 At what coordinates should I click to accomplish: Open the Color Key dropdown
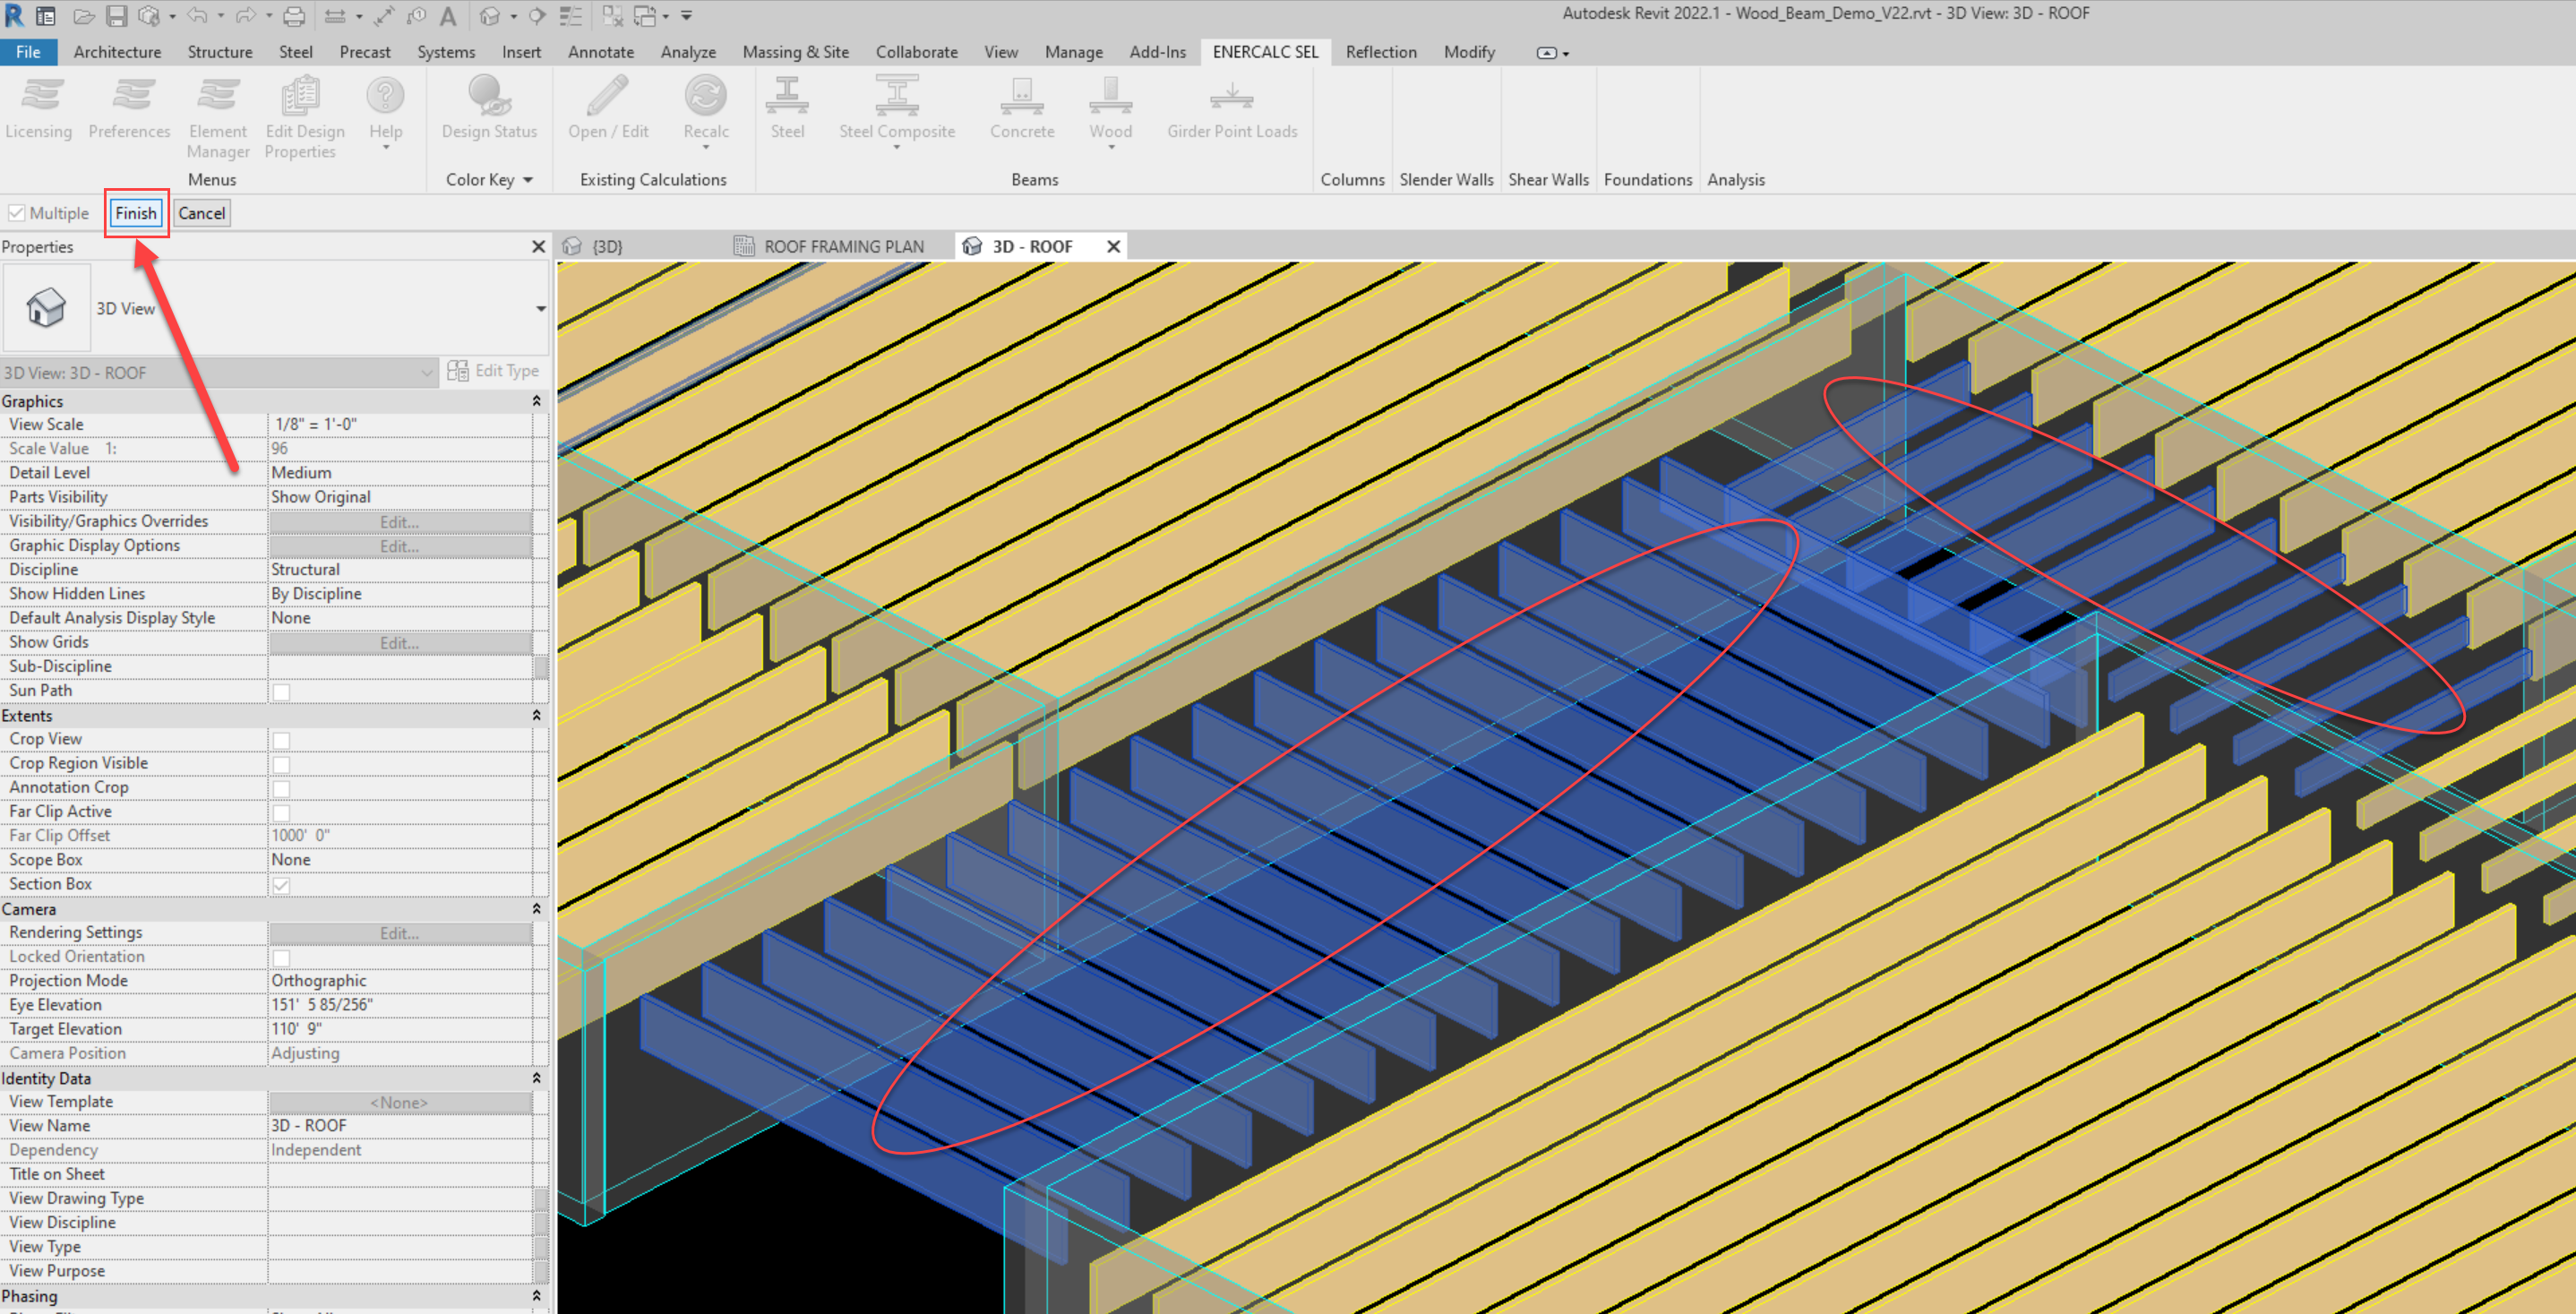489,180
